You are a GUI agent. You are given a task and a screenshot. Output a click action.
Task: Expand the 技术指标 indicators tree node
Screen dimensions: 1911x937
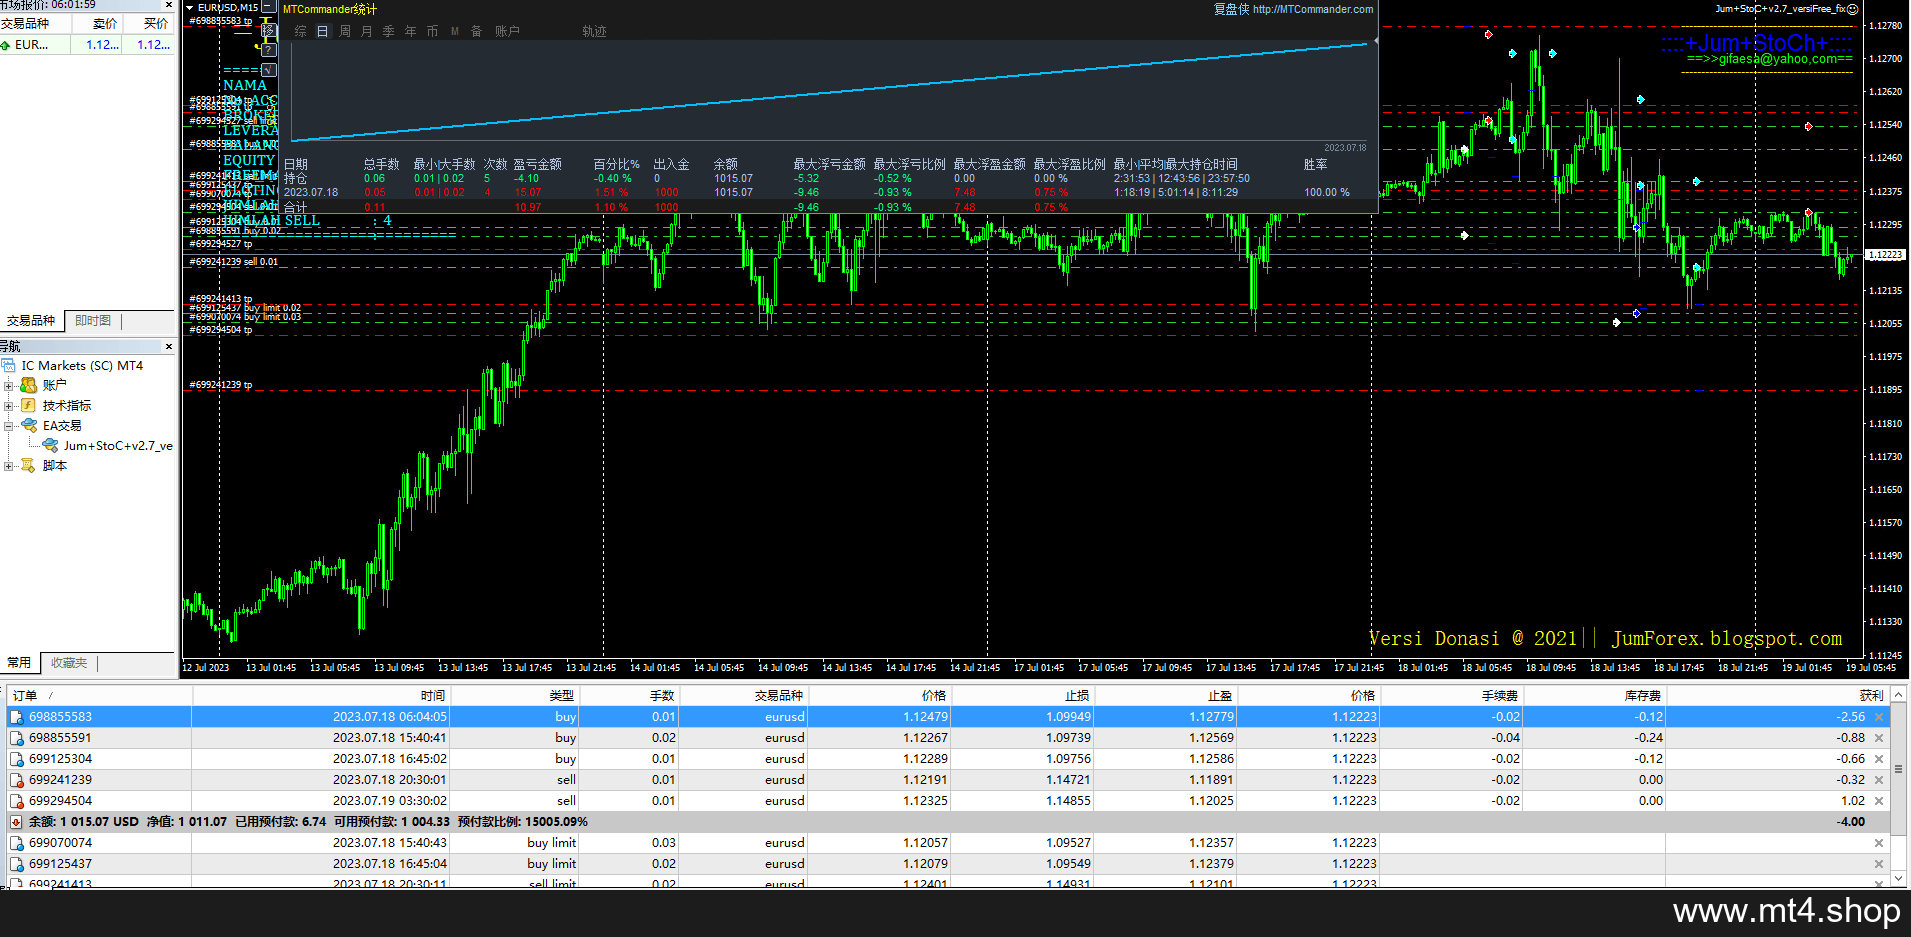tap(8, 406)
